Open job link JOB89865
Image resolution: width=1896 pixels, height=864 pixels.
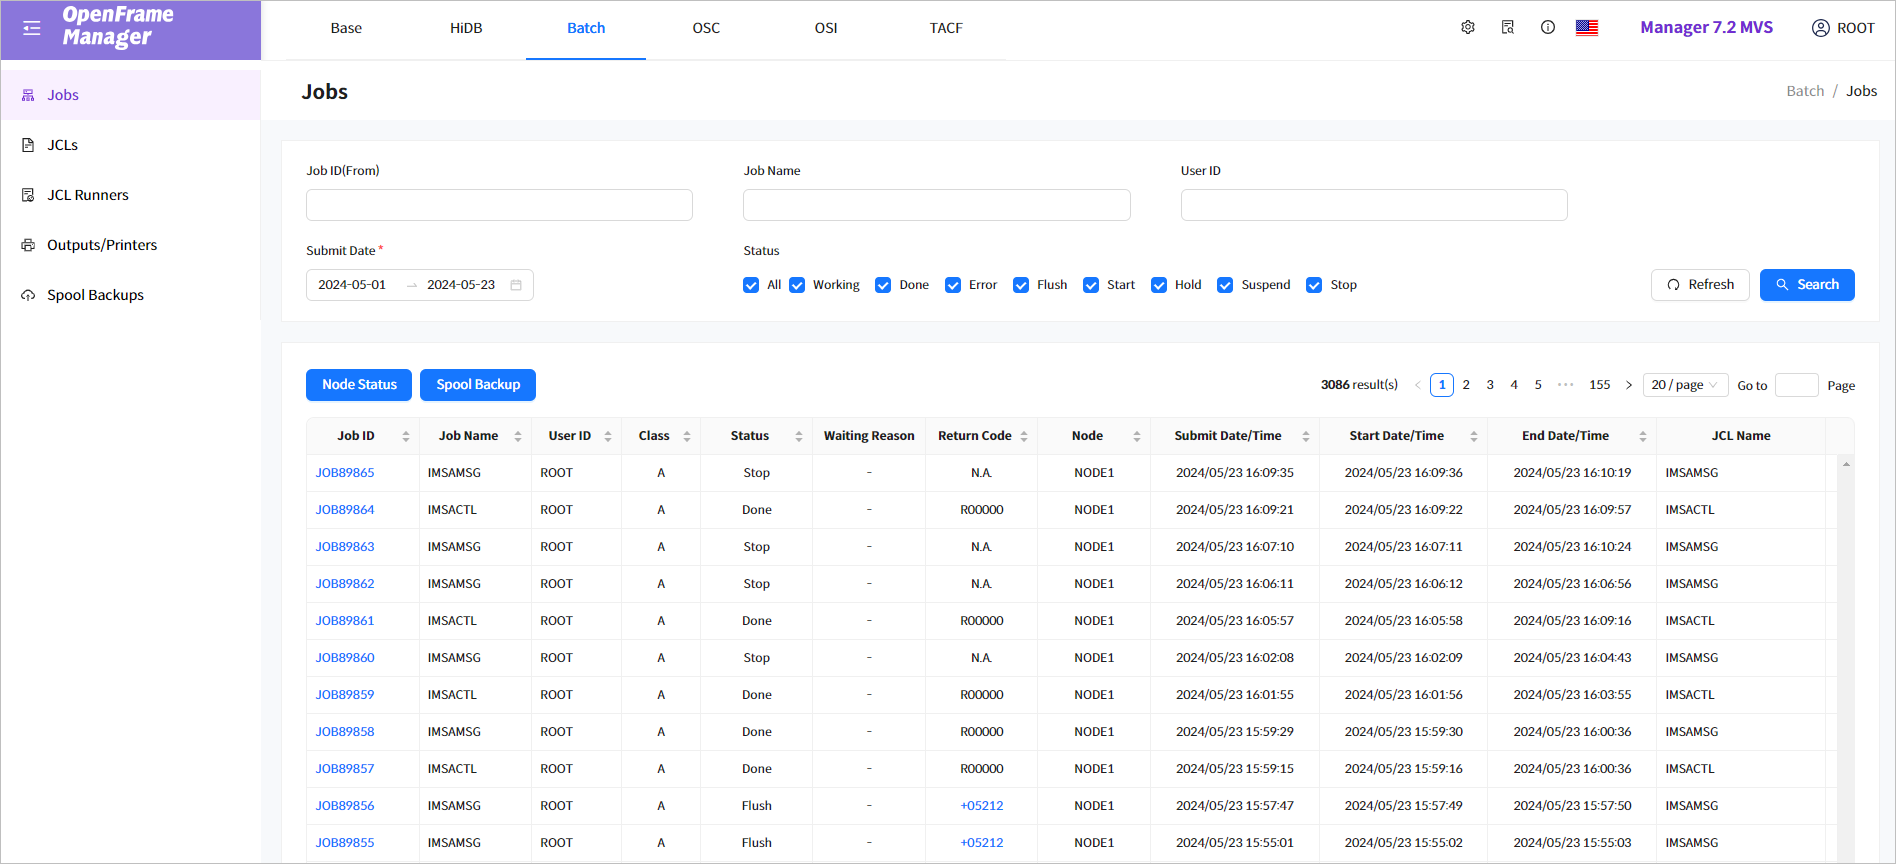(x=345, y=473)
